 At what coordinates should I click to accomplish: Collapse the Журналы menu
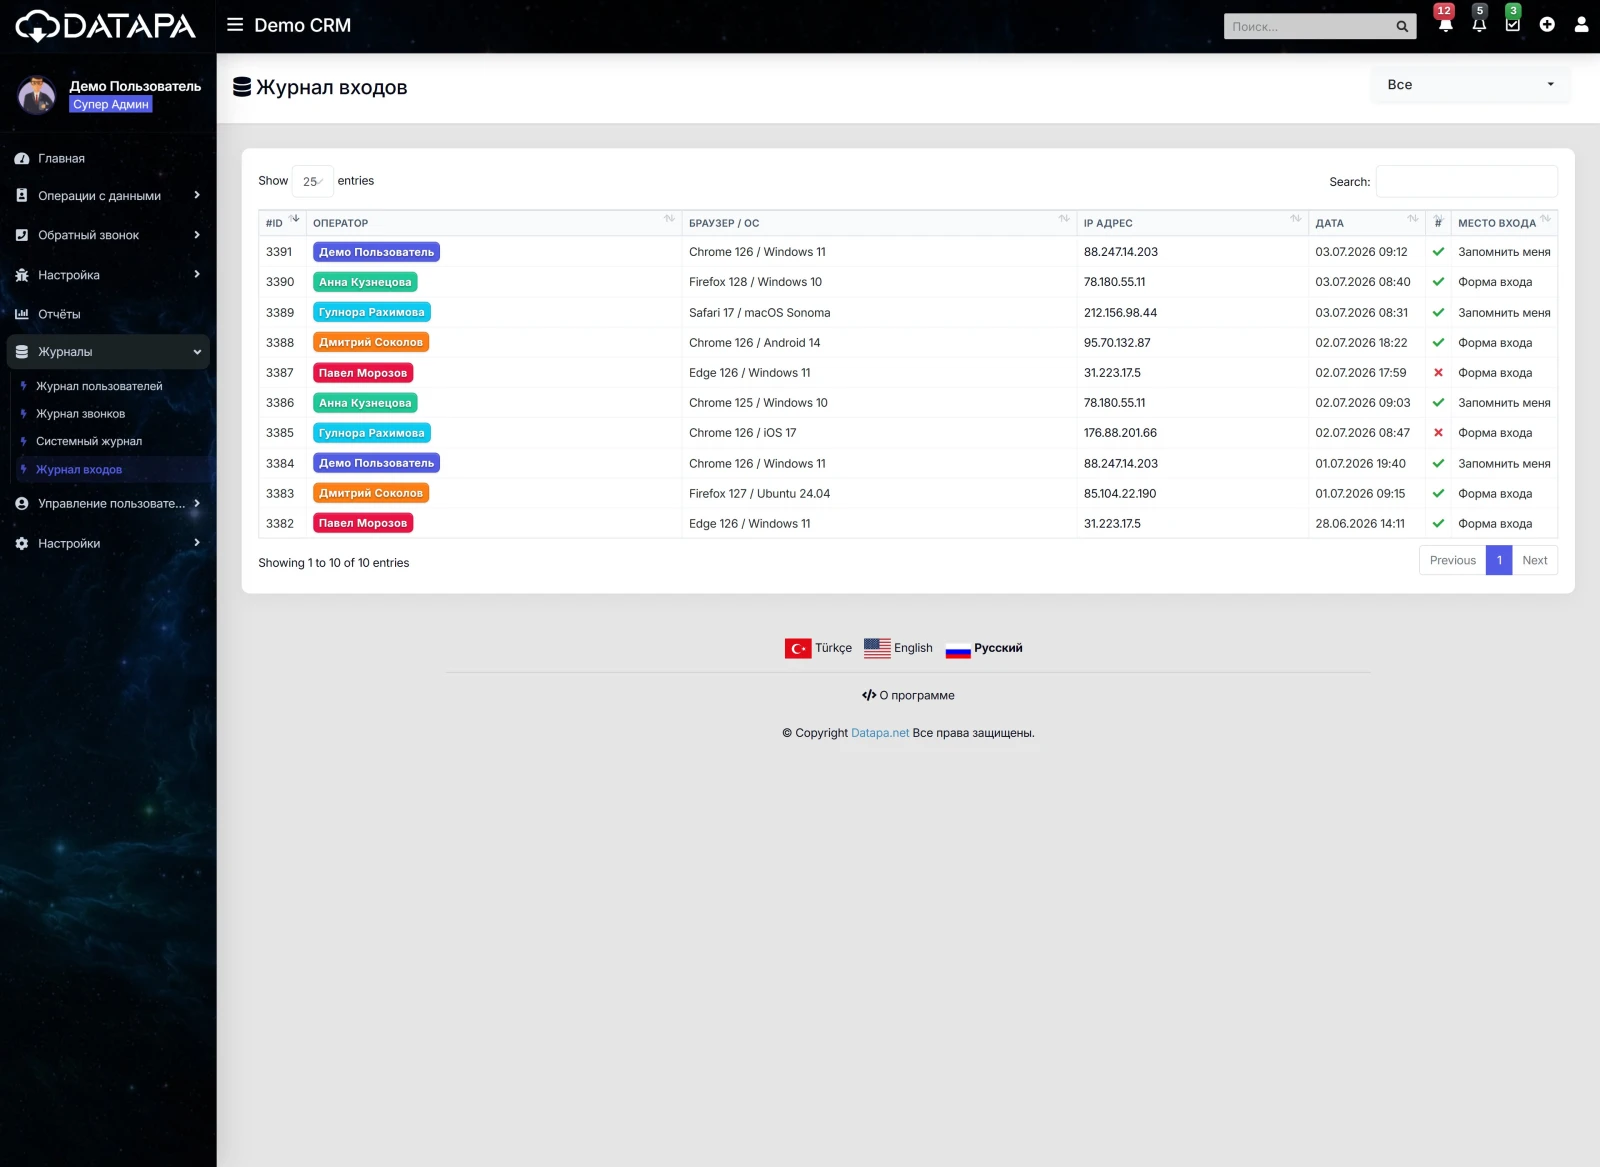(108, 352)
